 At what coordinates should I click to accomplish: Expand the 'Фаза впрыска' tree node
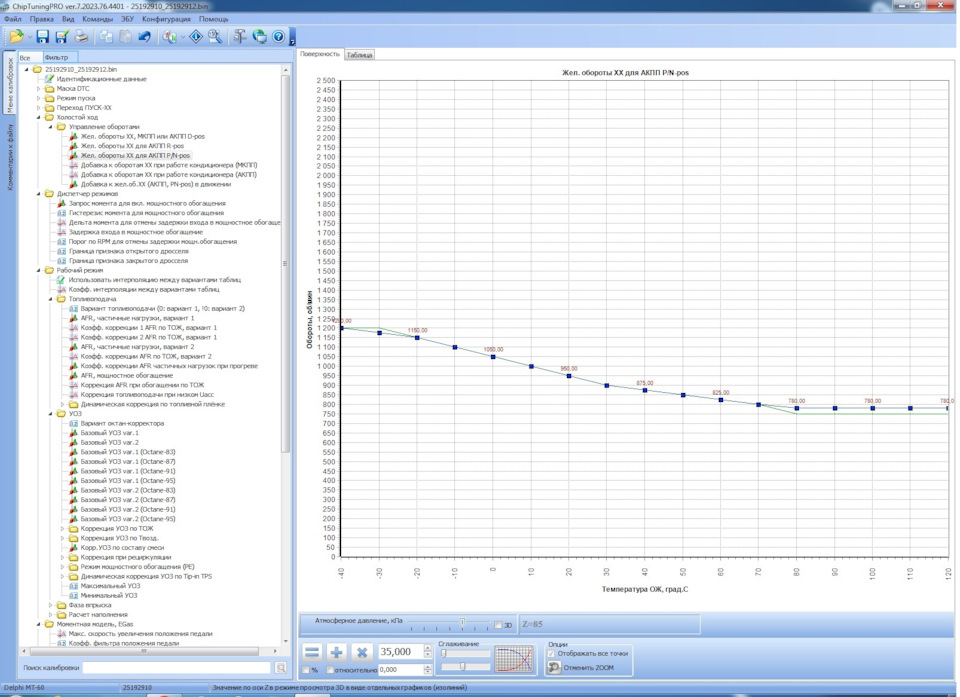pos(51,605)
